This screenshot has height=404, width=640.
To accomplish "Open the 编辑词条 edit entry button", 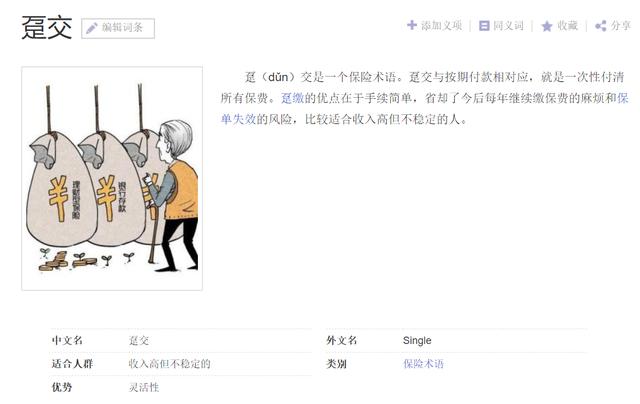I will click(x=118, y=28).
